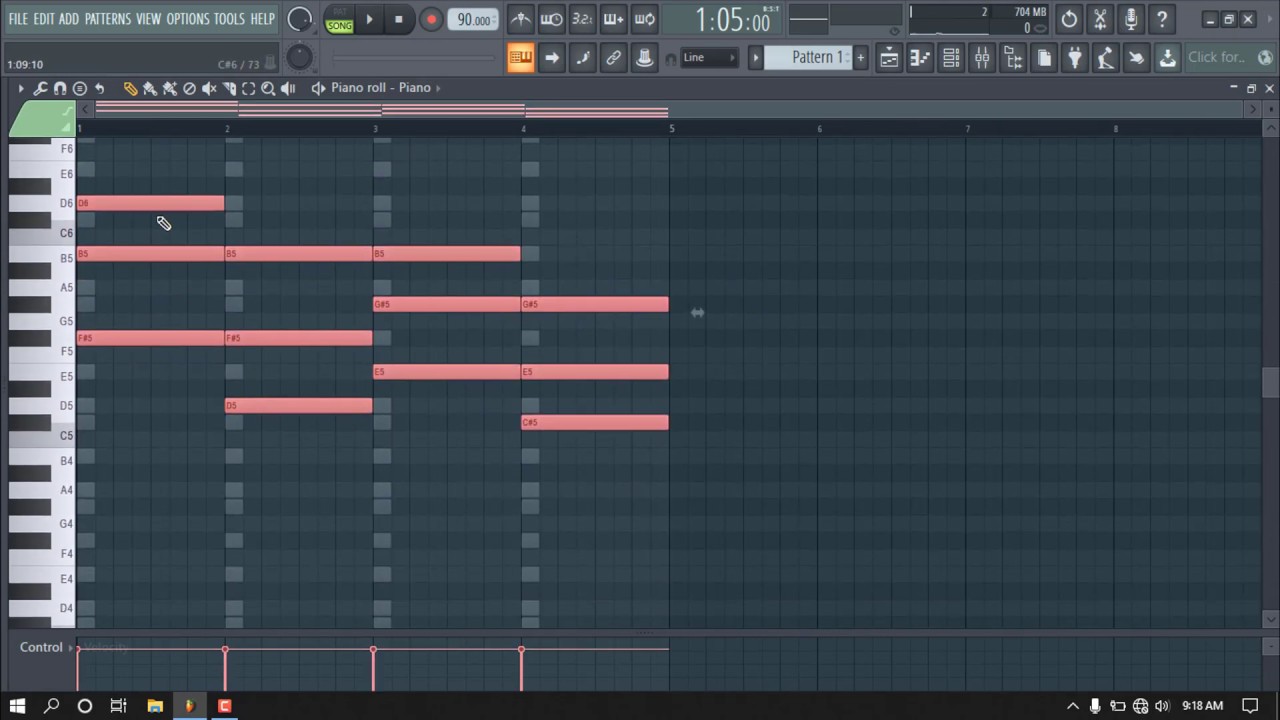Activate the Playback scrub tool
The width and height of the screenshot is (1280, 720).
pos(288,88)
